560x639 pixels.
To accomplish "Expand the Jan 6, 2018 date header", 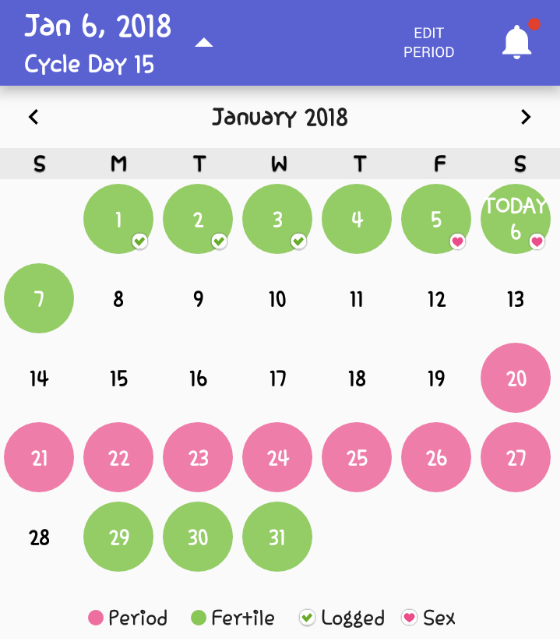I will [x=98, y=26].
